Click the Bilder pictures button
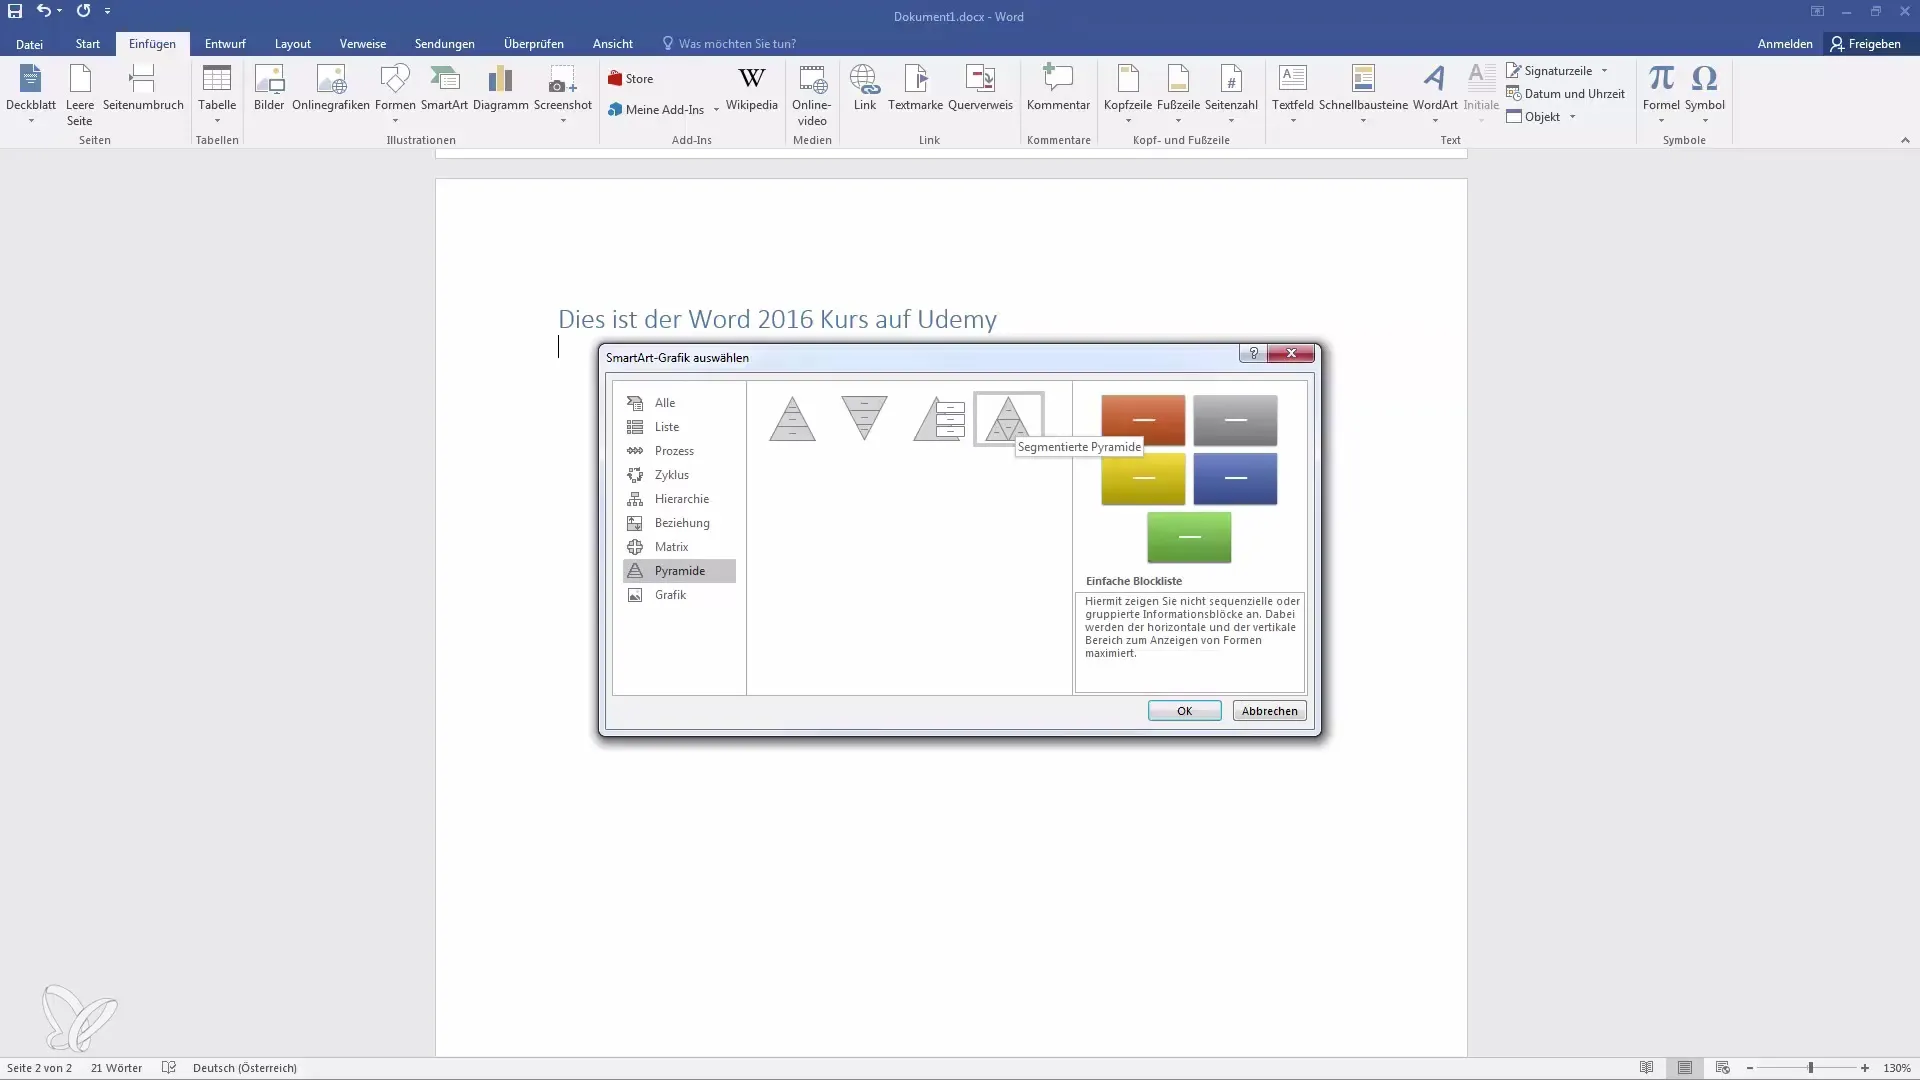 click(x=269, y=88)
